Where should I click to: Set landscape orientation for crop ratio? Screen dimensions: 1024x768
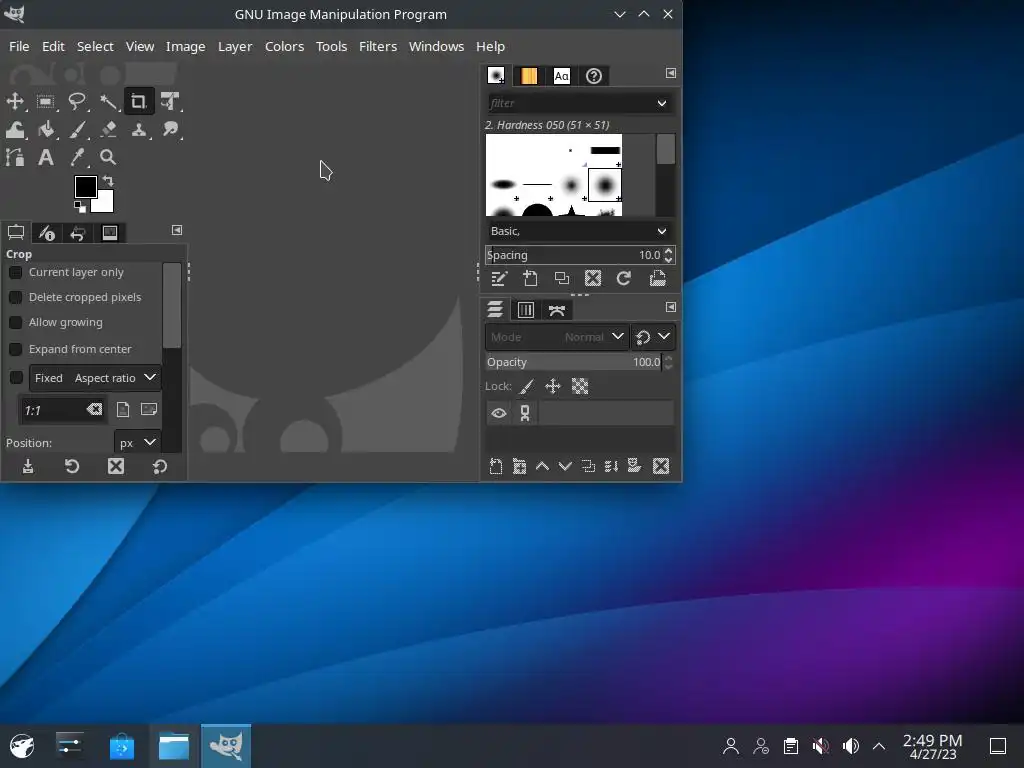tap(149, 409)
